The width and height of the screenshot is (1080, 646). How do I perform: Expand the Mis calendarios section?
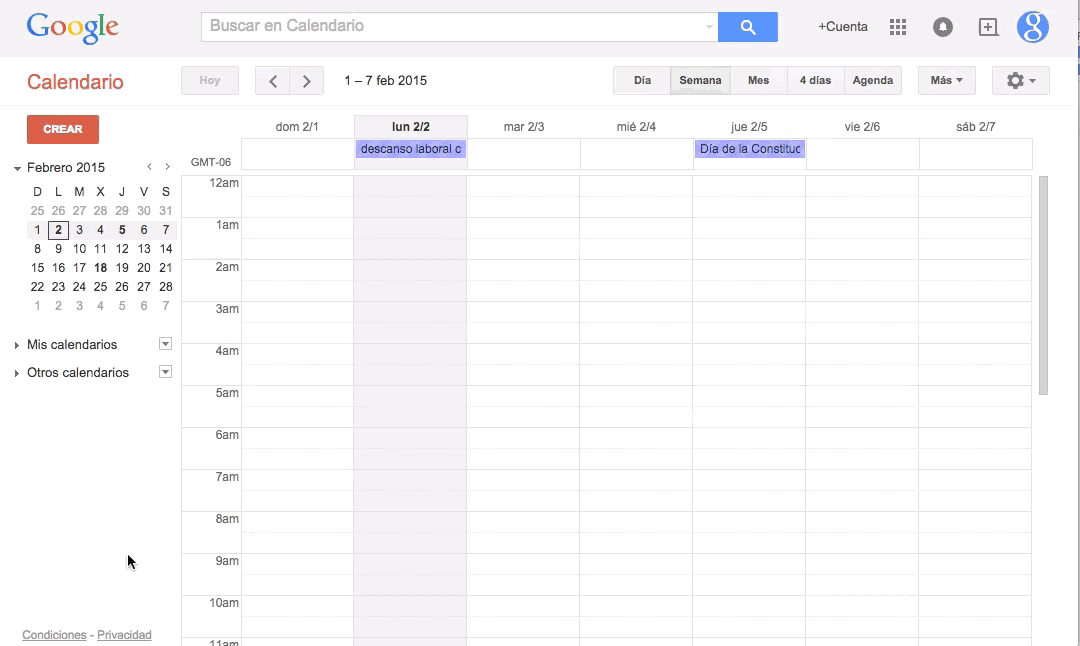click(15, 344)
